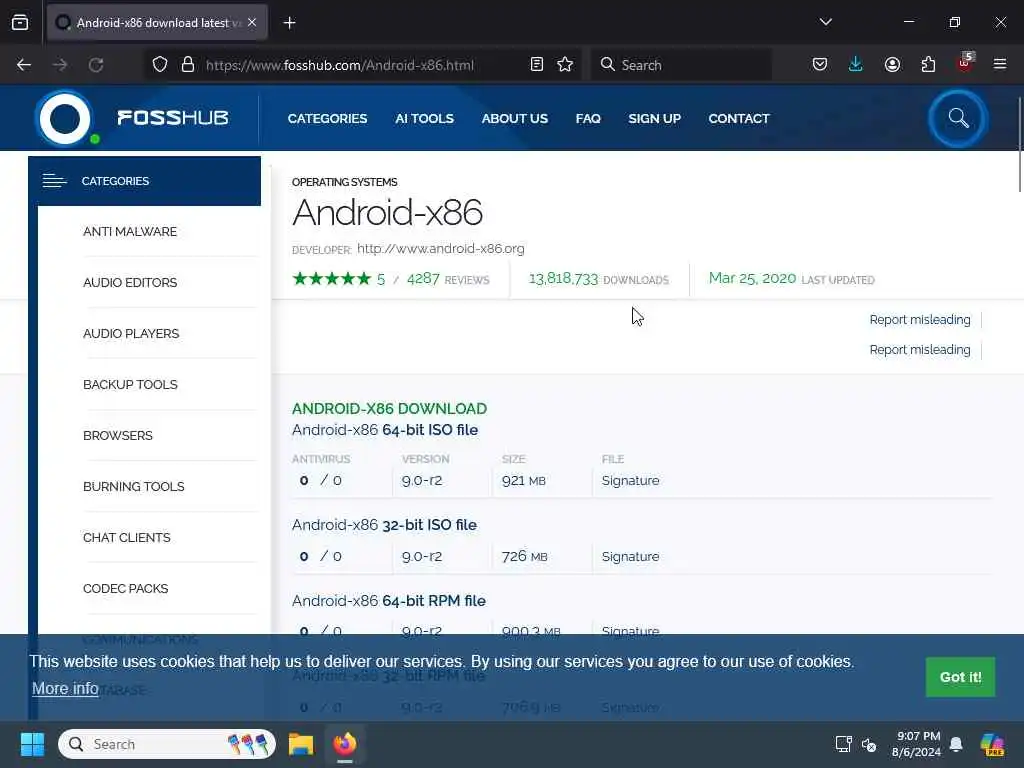The image size is (1024, 768).
Task: Open the SIGN UP nav item
Action: (654, 118)
